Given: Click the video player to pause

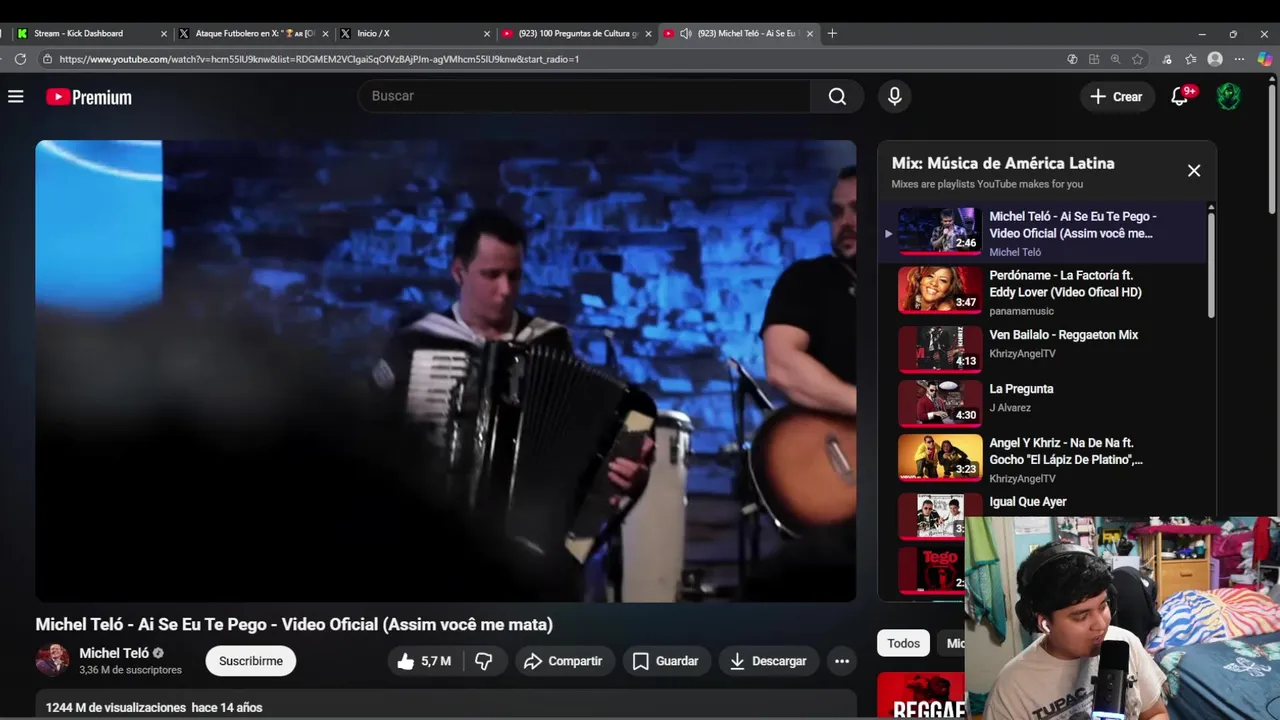Looking at the screenshot, I should (x=446, y=371).
